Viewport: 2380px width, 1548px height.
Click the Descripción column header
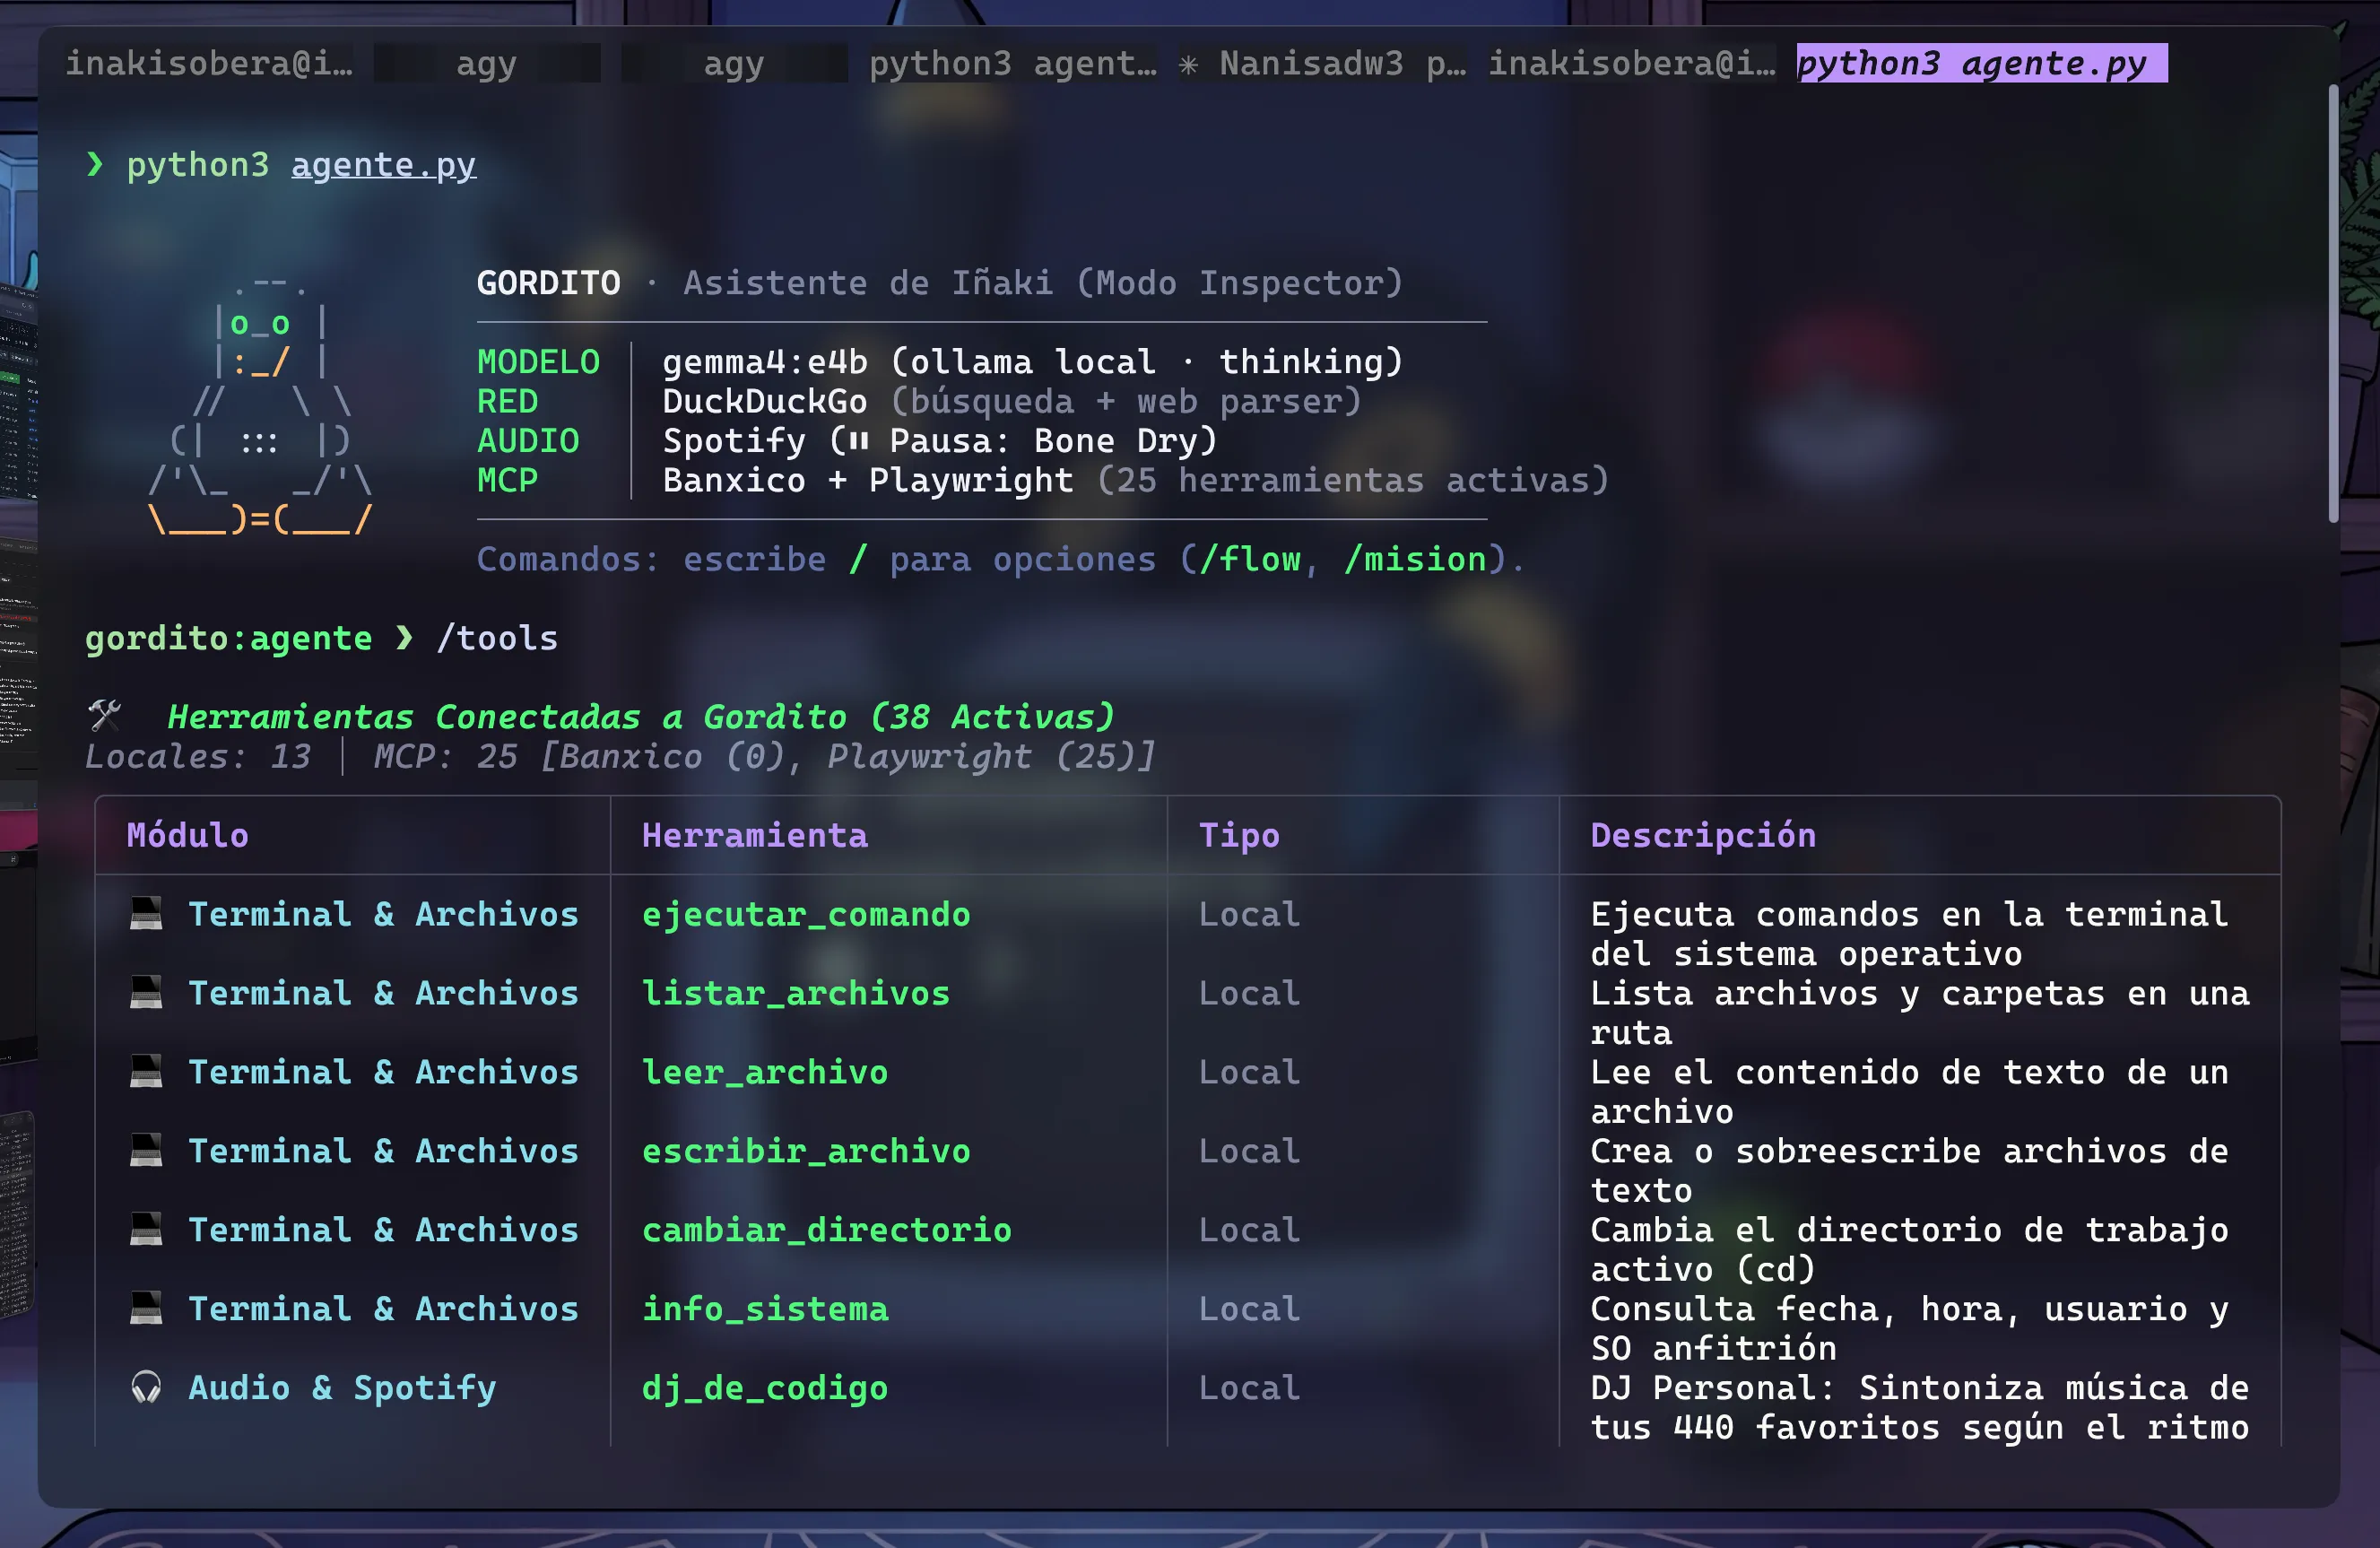coord(1703,835)
